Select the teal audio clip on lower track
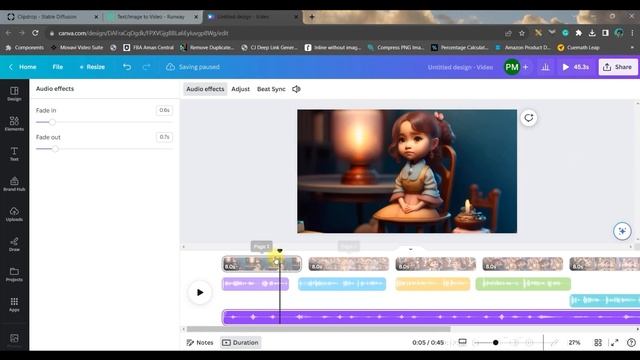The height and width of the screenshot is (360, 640). pos(605,300)
